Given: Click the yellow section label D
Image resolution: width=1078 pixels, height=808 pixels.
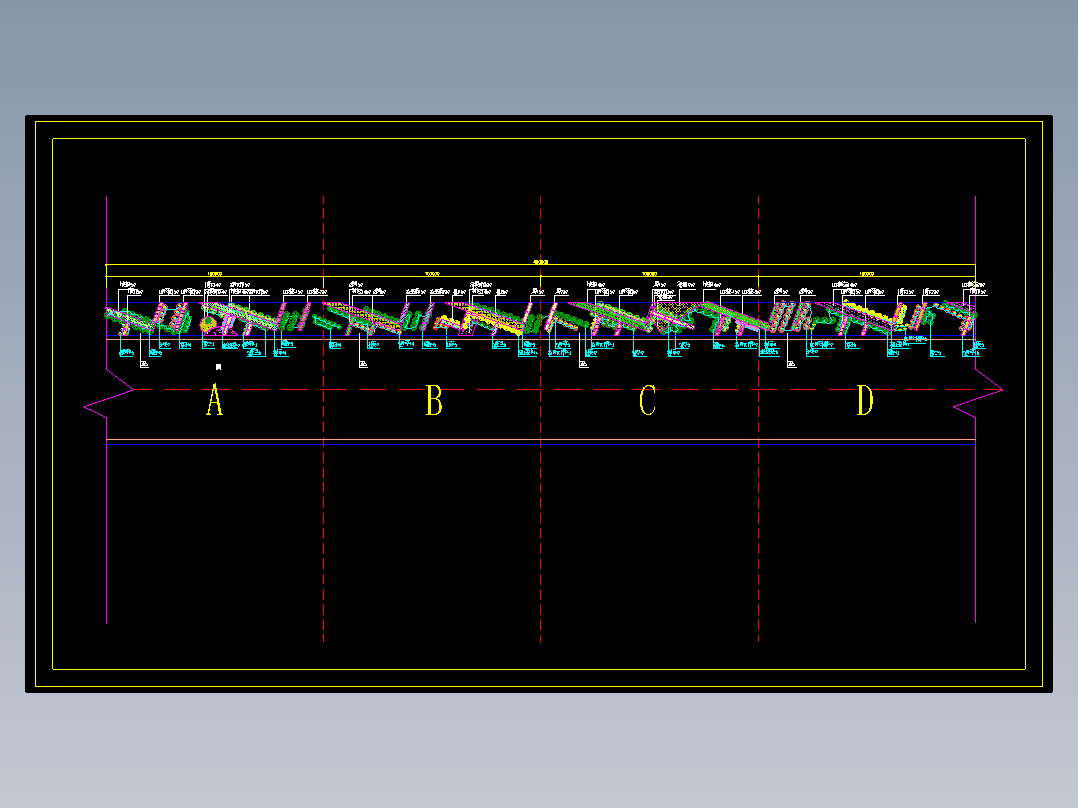Looking at the screenshot, I should [x=865, y=400].
